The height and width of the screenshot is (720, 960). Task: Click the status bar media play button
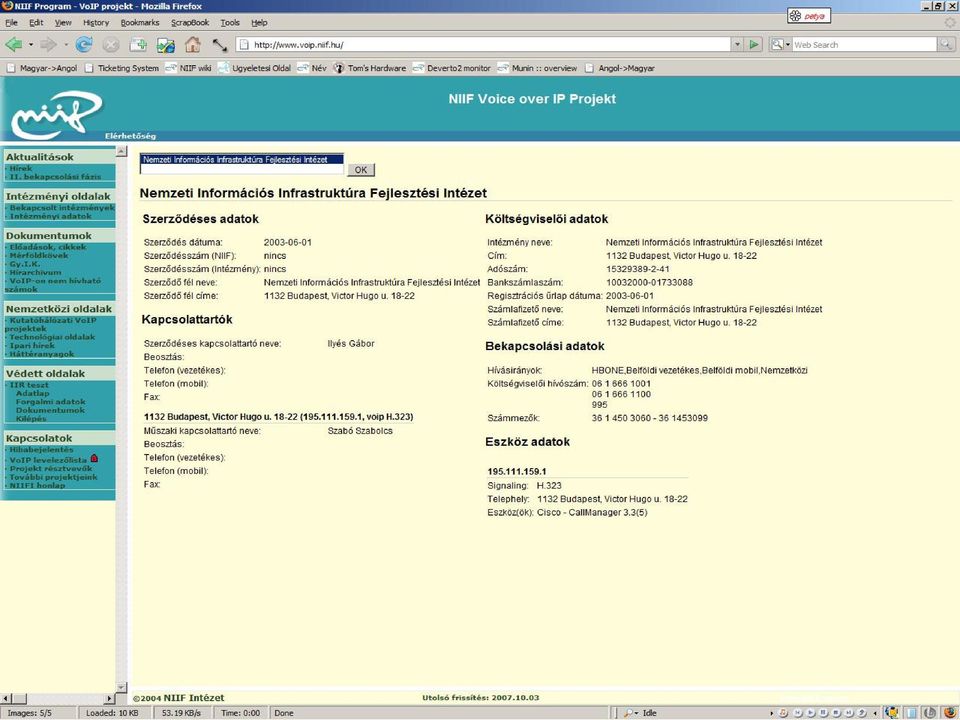(810, 713)
